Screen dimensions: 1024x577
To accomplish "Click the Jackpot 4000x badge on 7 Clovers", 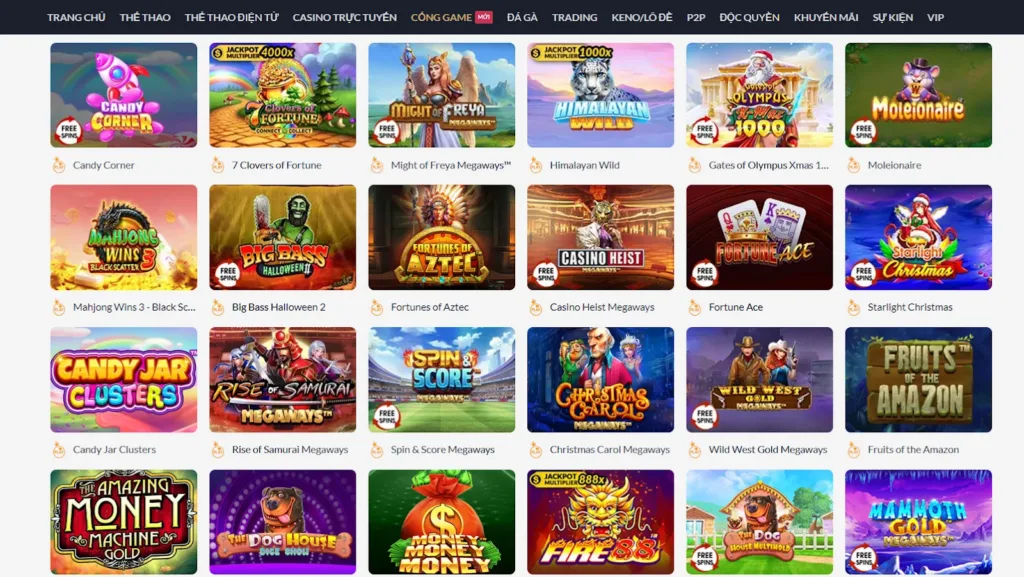I will [x=253, y=52].
